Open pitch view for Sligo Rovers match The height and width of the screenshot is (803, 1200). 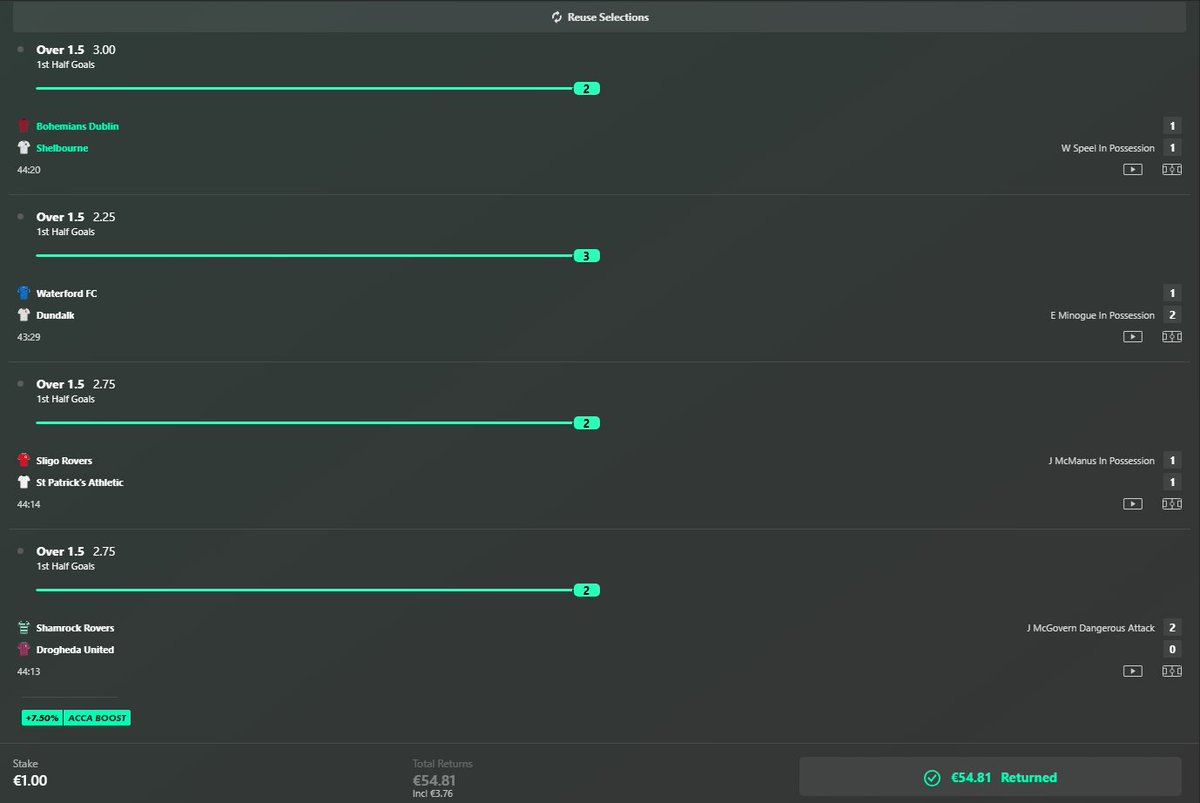[x=1172, y=504]
